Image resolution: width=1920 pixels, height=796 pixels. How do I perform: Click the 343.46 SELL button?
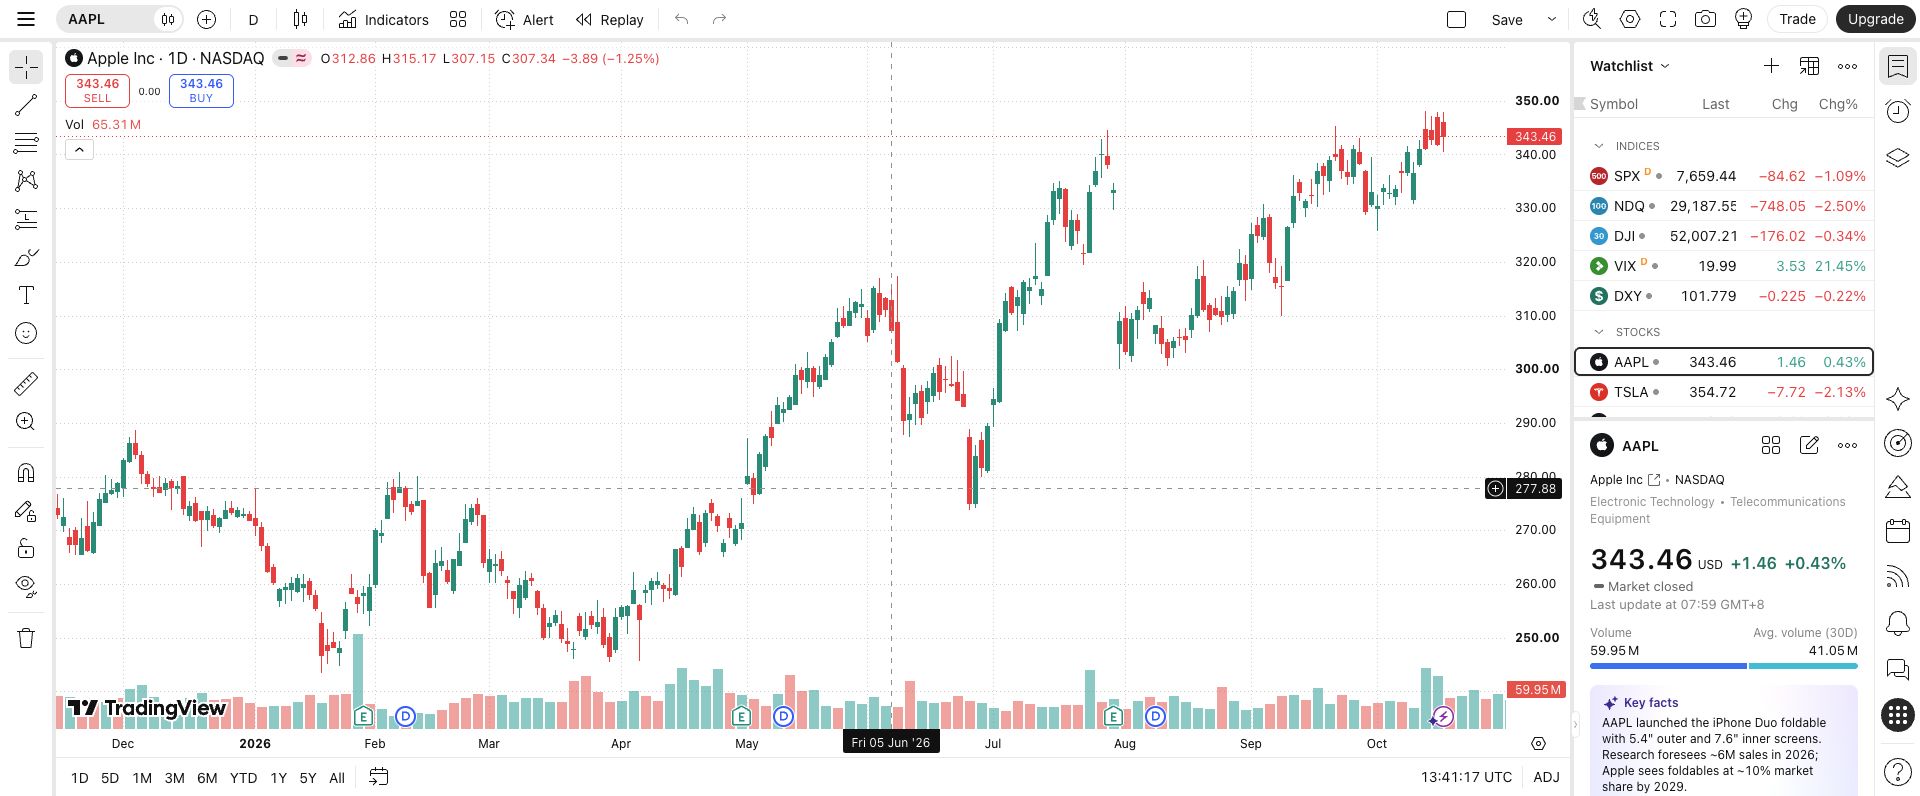pos(97,91)
